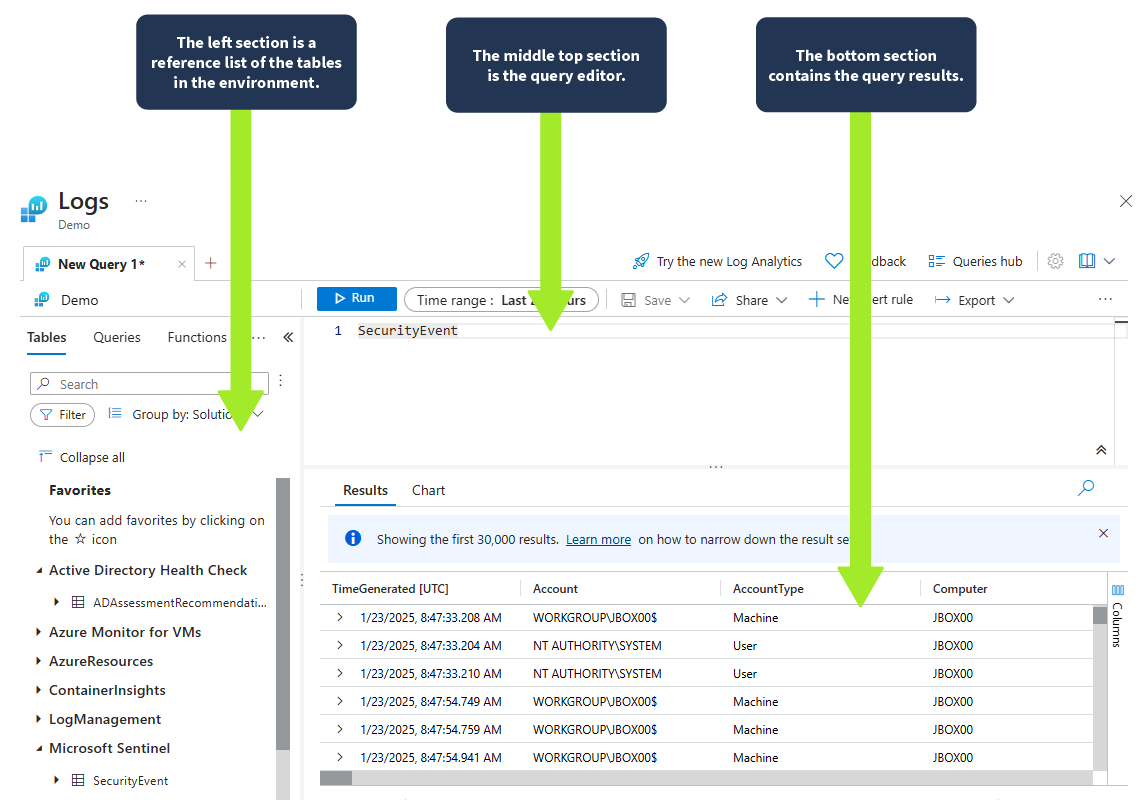Switch to the Queries tab
Image resolution: width=1140 pixels, height=800 pixels.
116,337
